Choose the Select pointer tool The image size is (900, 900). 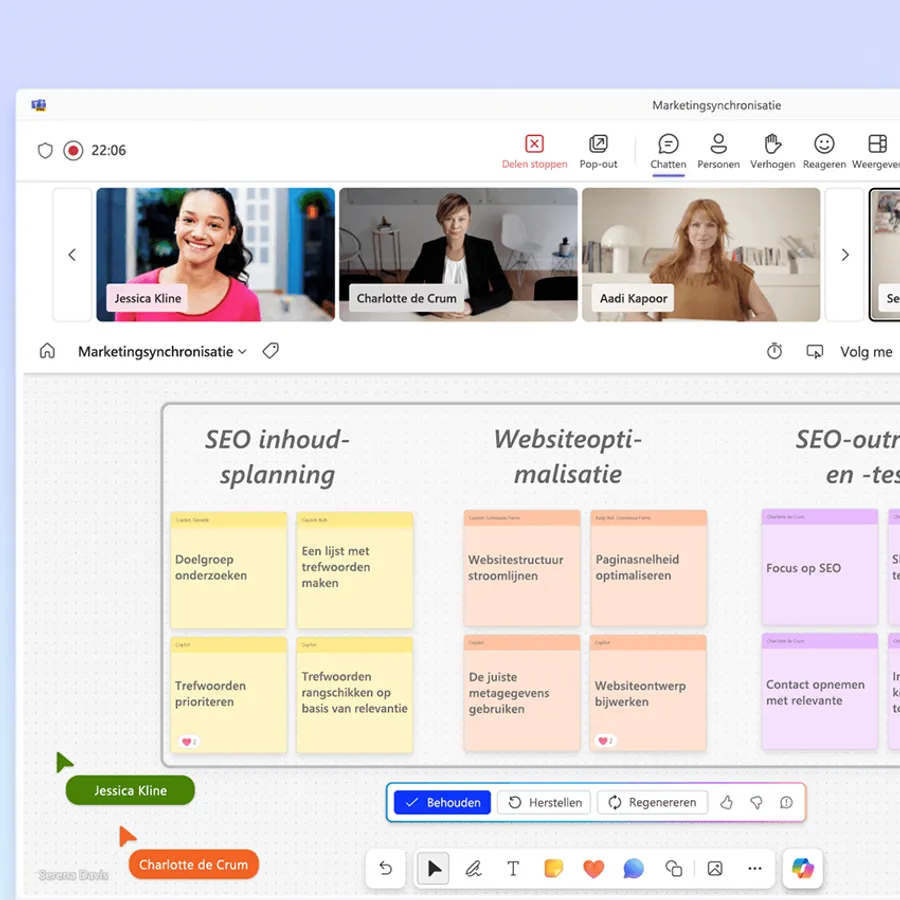coord(434,868)
